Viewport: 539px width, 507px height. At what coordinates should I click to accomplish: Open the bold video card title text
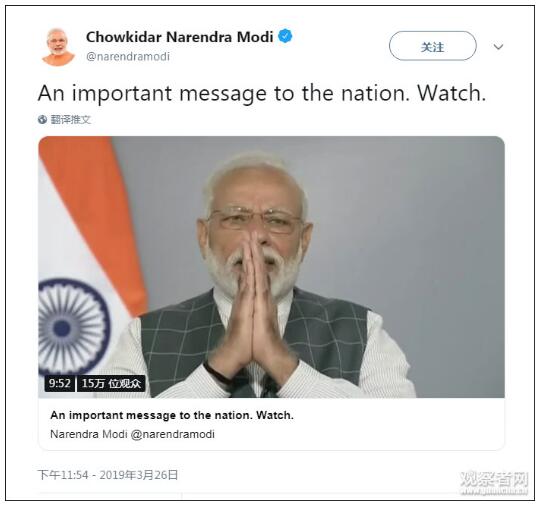point(172,415)
